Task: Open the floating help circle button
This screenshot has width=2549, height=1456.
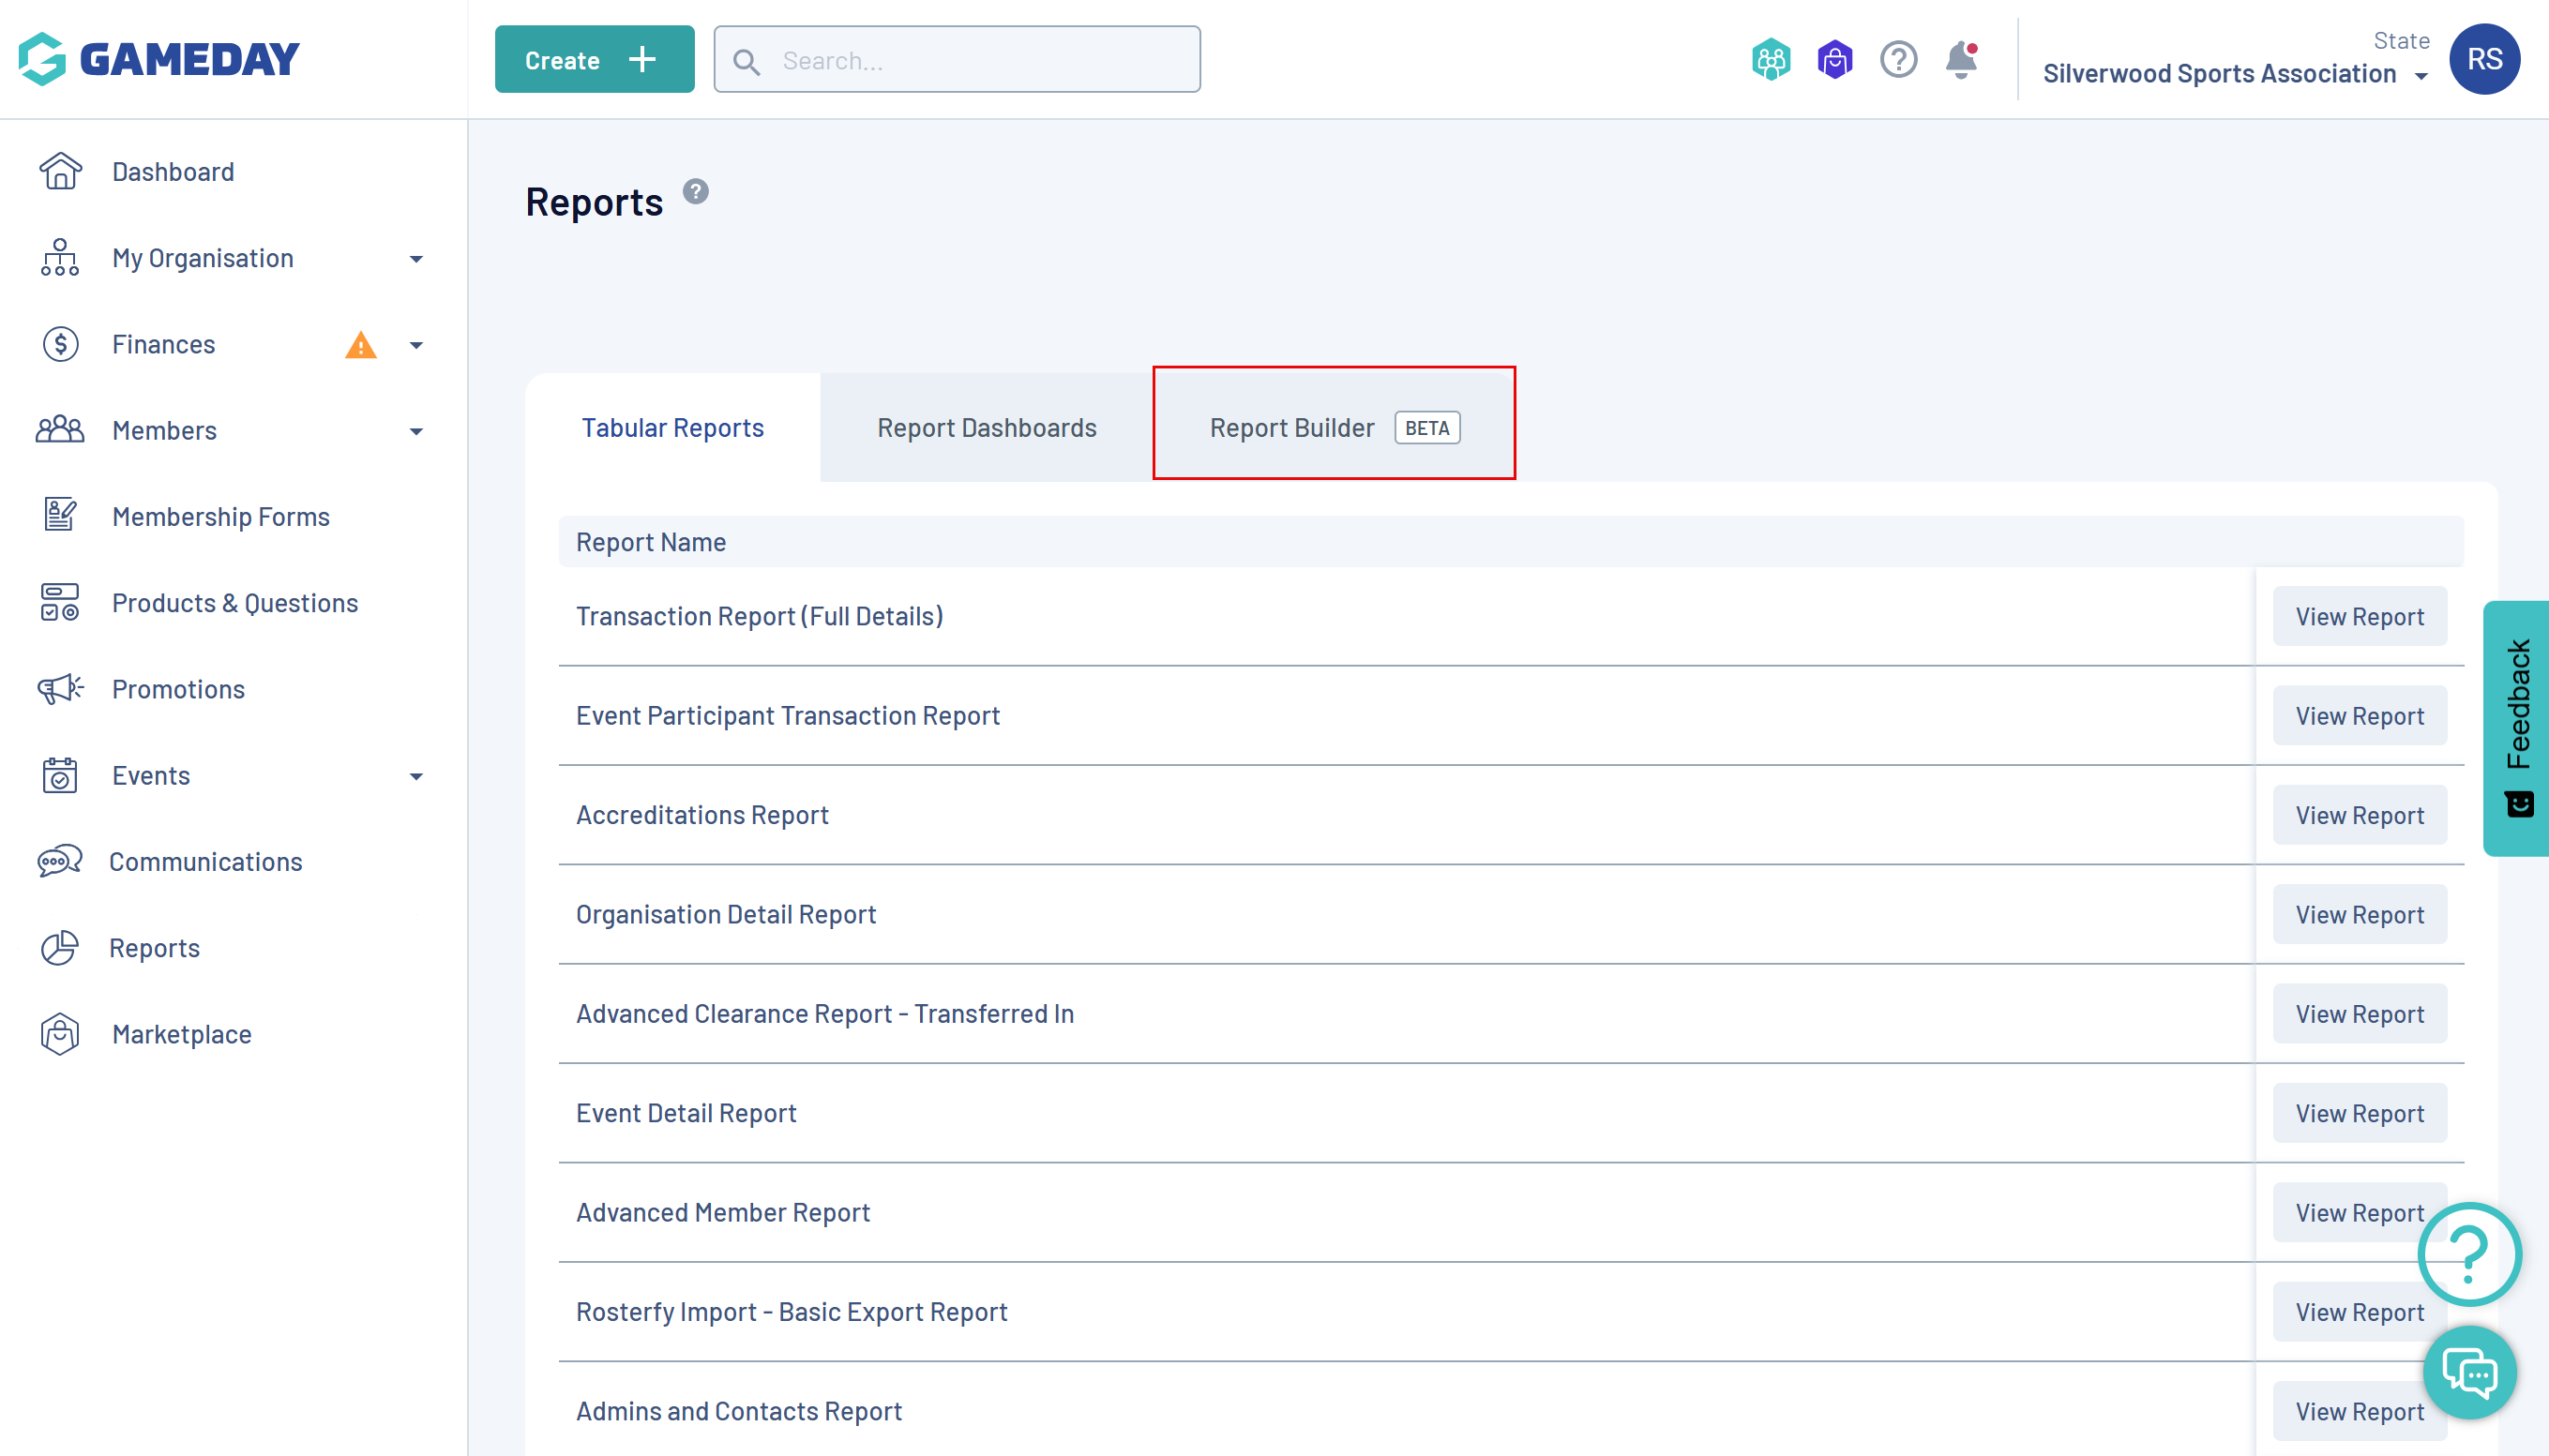Action: pos(2469,1253)
